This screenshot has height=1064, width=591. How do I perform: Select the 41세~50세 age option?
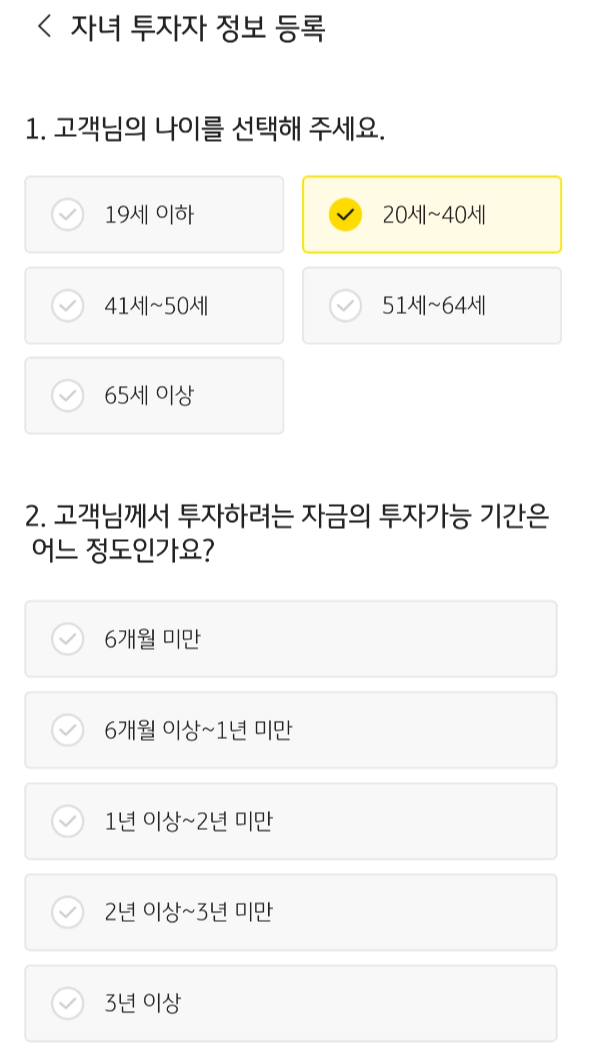click(x=153, y=305)
